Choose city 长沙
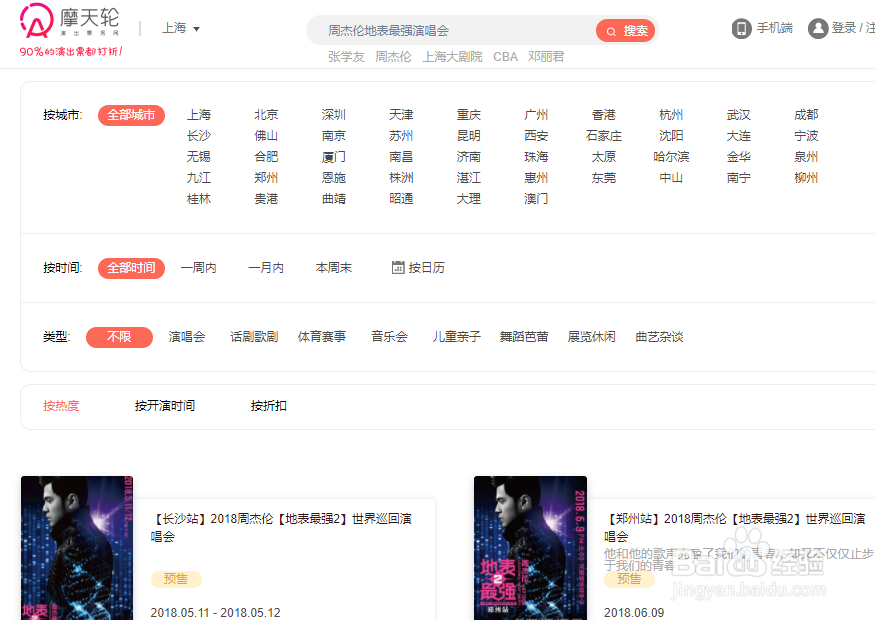Screen dimensions: 875x620 pos(199,136)
